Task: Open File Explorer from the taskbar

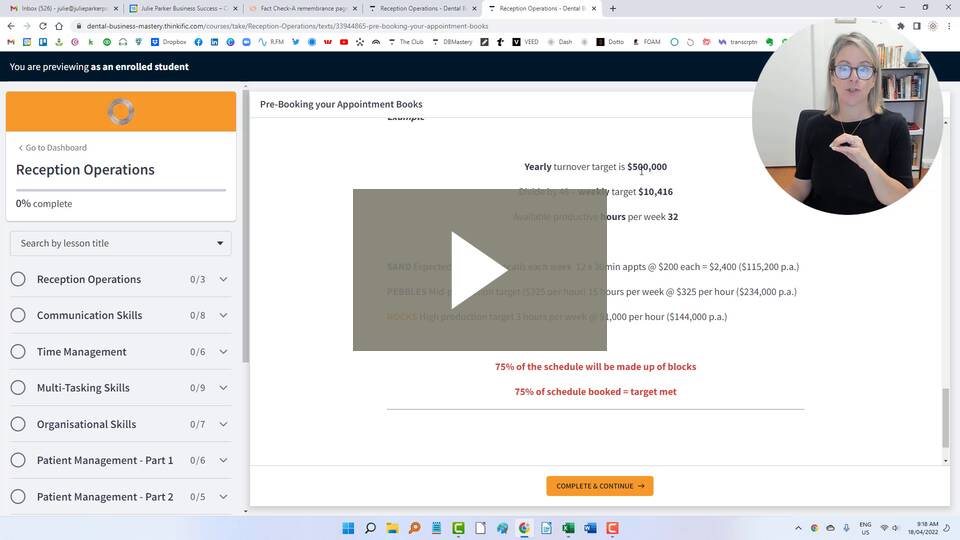Action: tap(392, 528)
